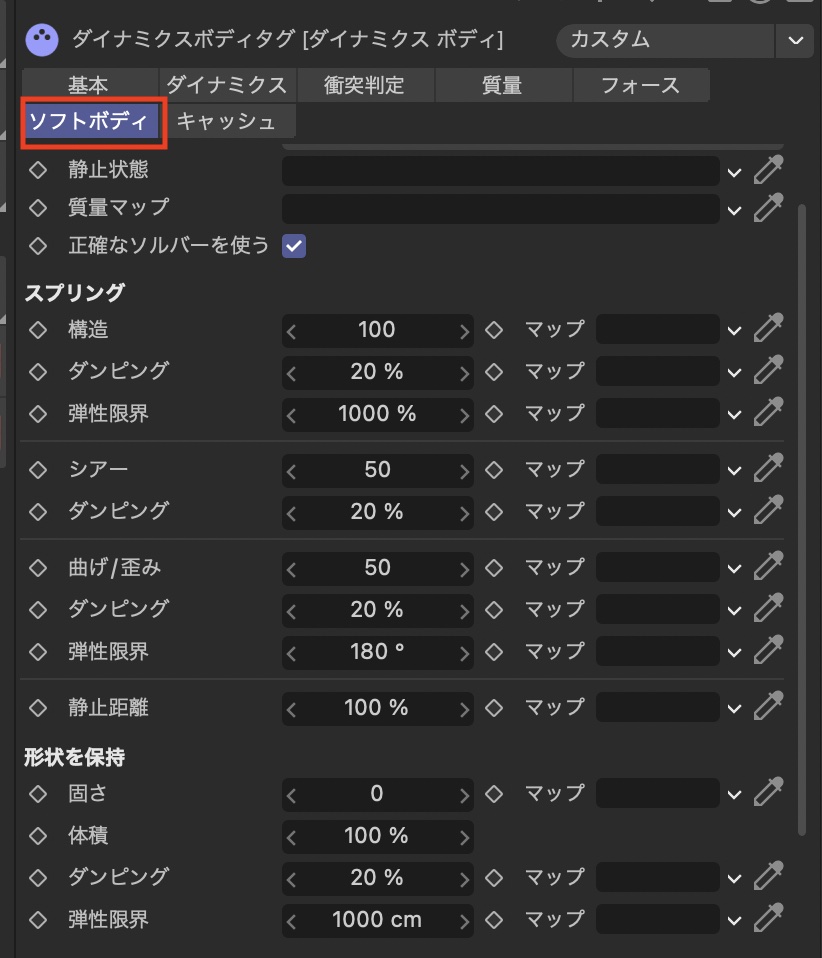Decrease 固さ value with left arrow
Image resolution: width=822 pixels, height=958 pixels.
coord(291,795)
